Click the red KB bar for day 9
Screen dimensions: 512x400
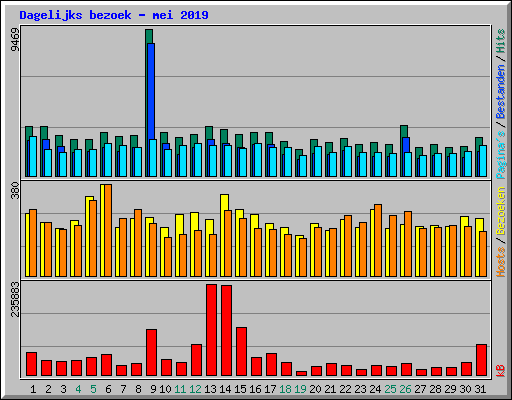click(x=151, y=353)
